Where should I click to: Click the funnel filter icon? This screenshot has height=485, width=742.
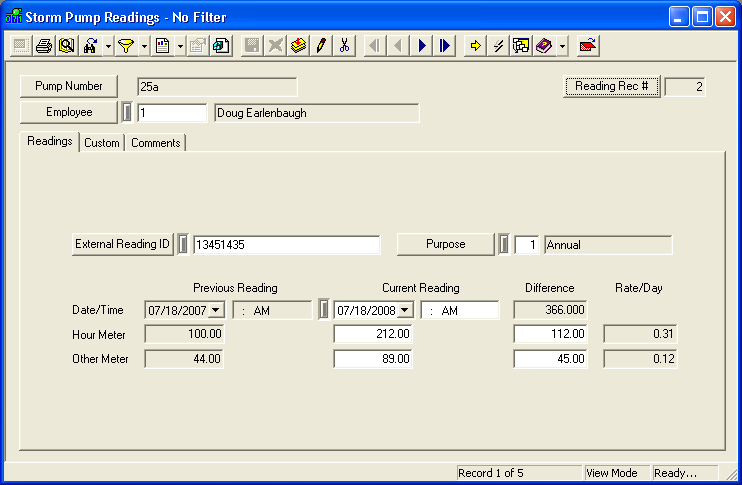(126, 46)
